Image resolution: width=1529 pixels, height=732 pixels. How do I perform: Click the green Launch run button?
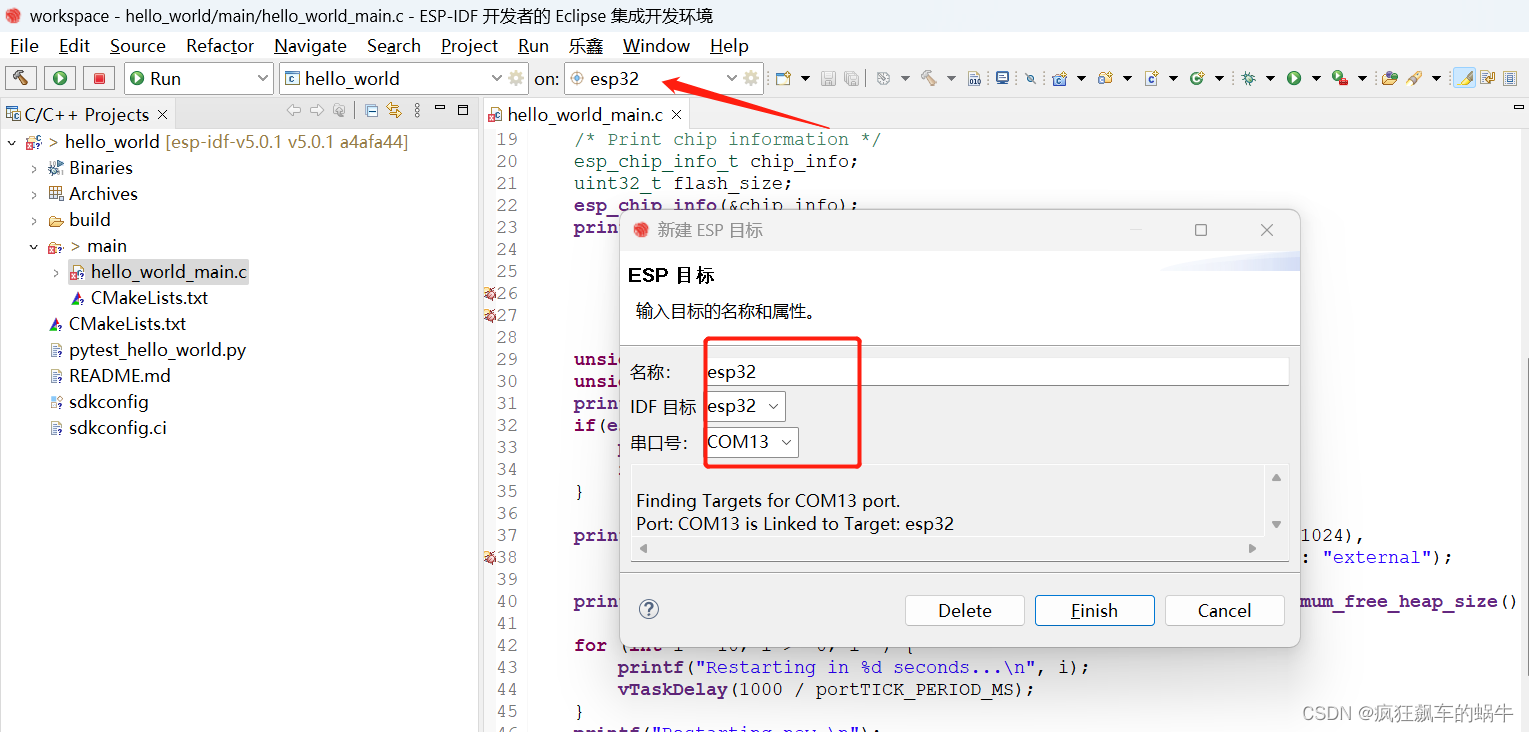(x=59, y=78)
